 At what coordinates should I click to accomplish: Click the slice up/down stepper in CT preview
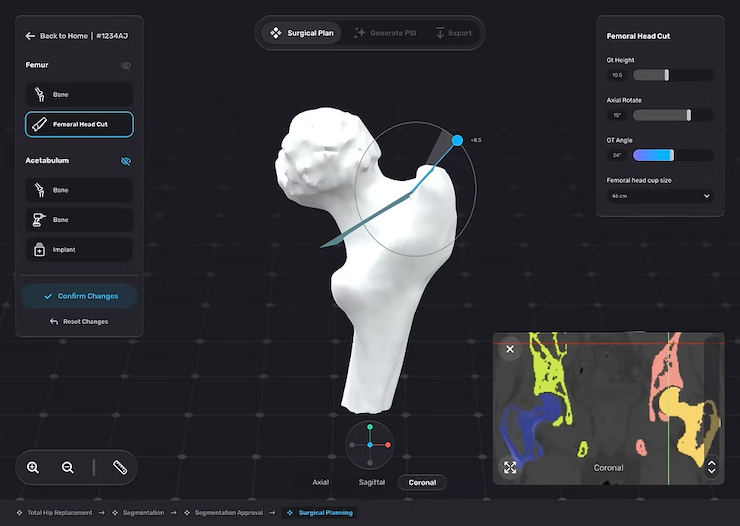click(712, 467)
